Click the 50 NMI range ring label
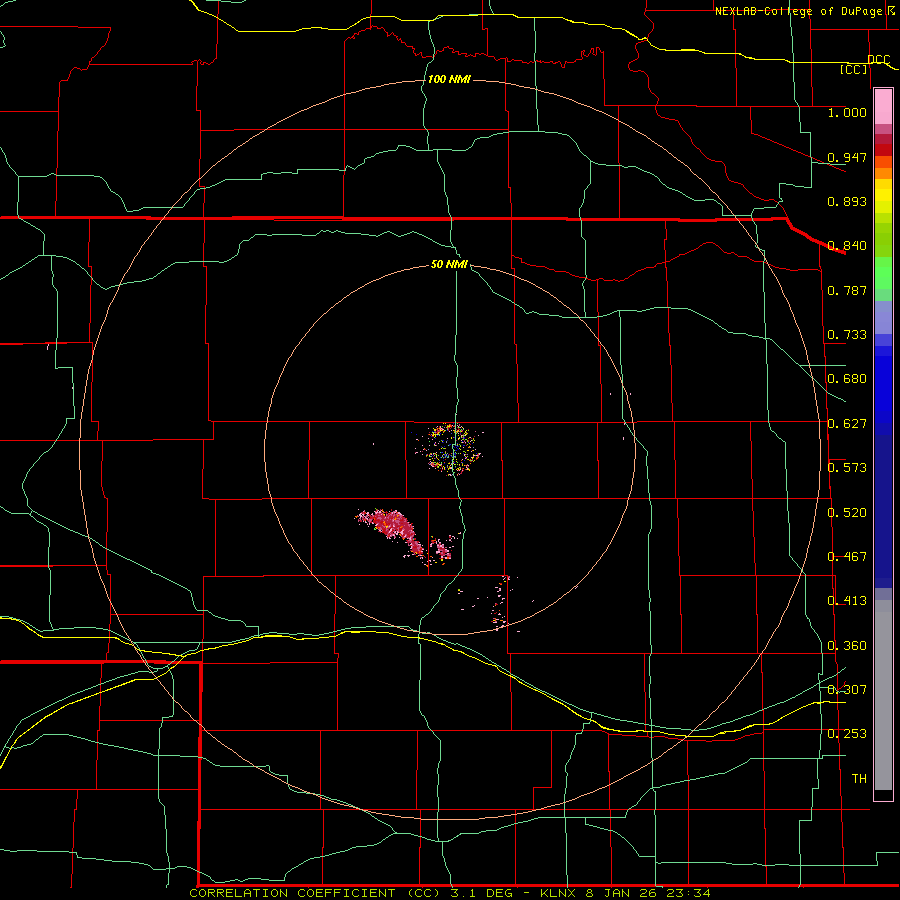Image resolution: width=900 pixels, height=900 pixels. click(x=449, y=265)
